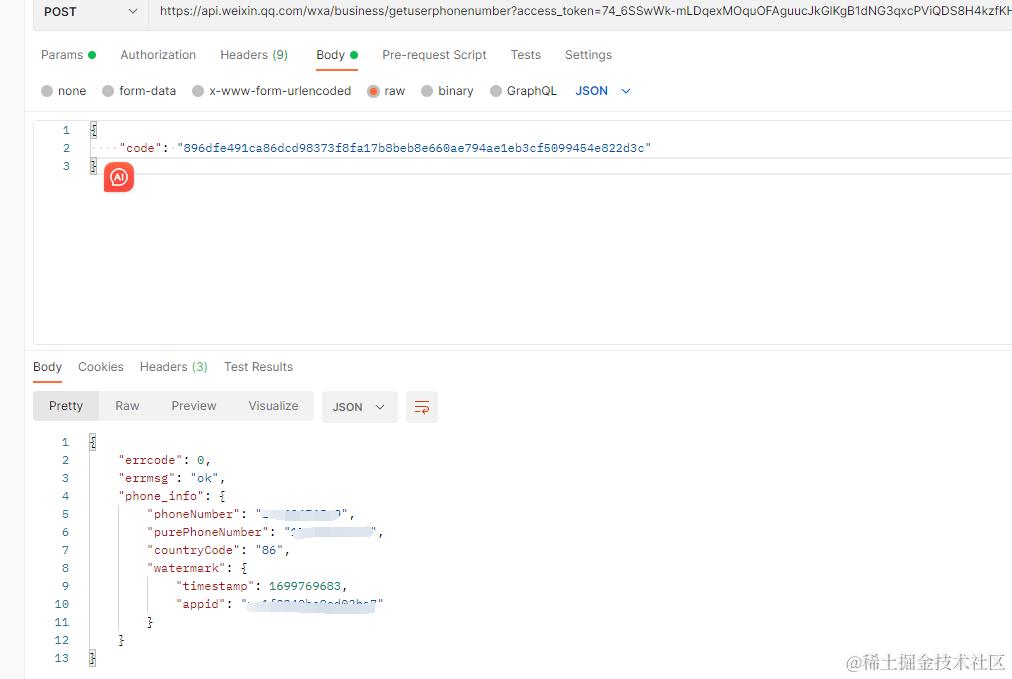
Task: Click the "errmsg" key in response
Action: point(147,478)
